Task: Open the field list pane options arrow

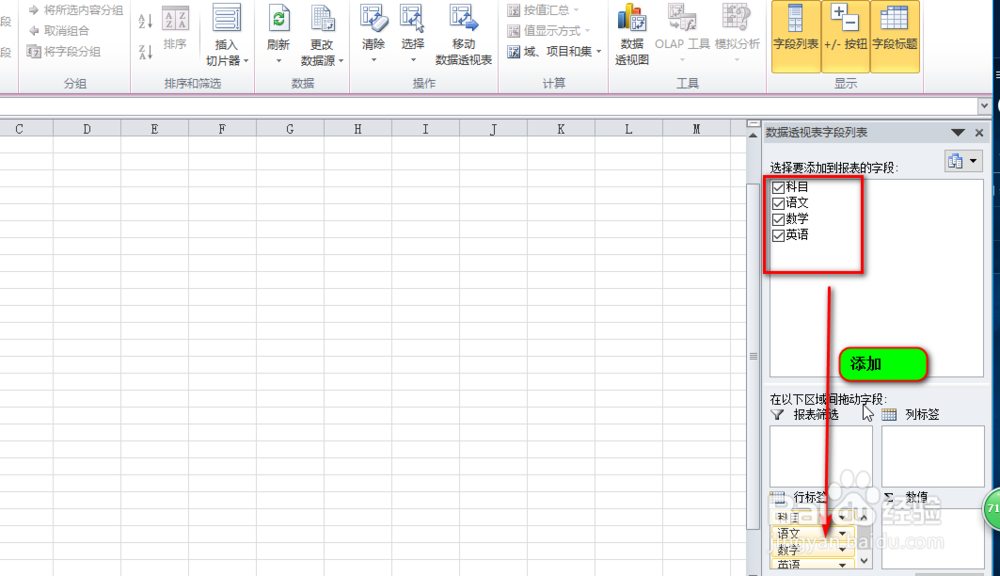Action: [x=958, y=133]
